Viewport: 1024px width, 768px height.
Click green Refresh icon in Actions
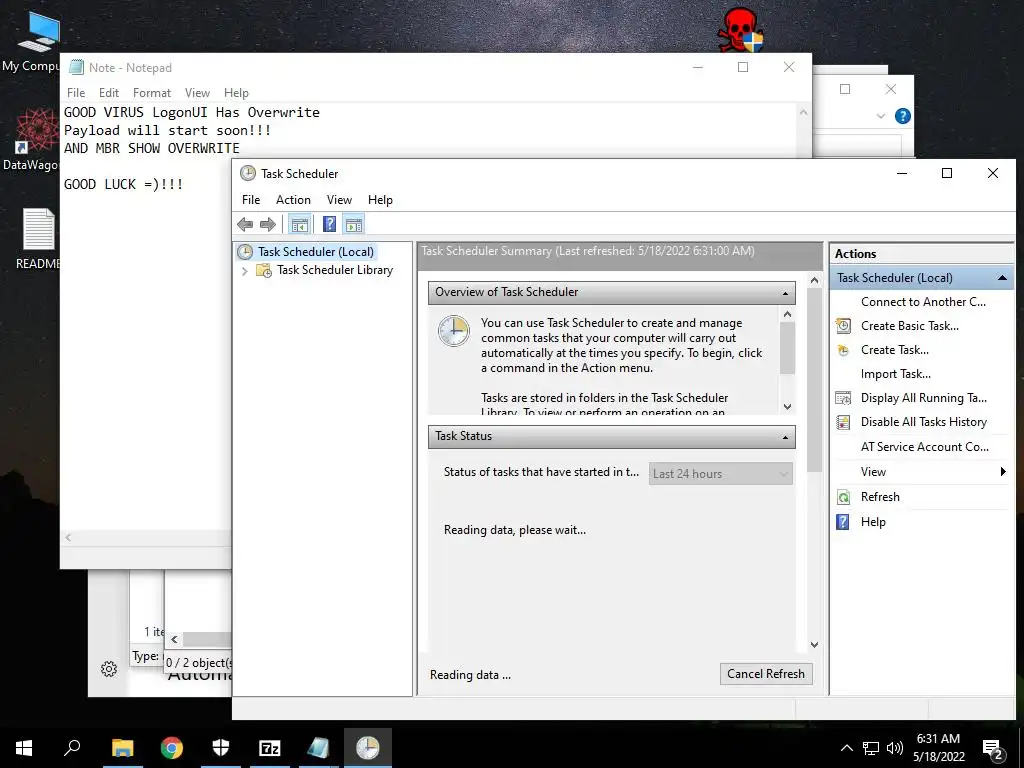click(843, 498)
